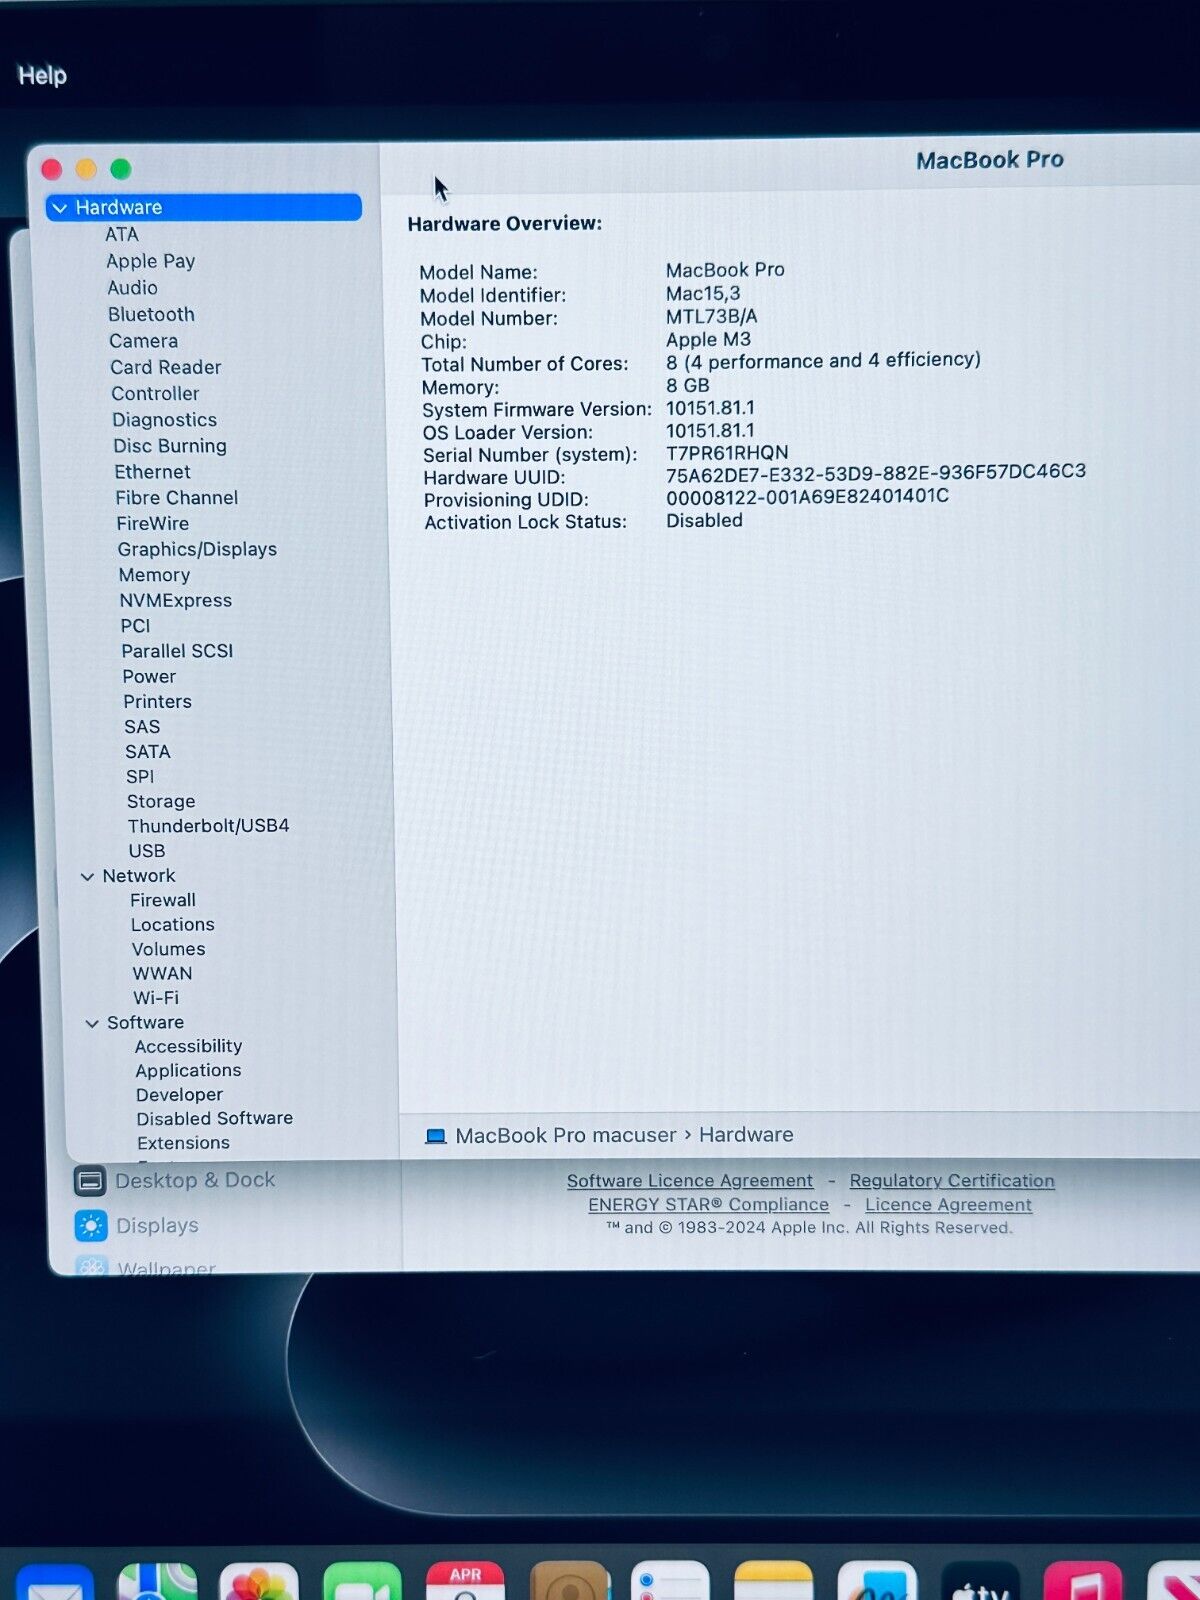1200x1600 pixels.
Task: Select Printers in the sidebar
Action: [157, 702]
